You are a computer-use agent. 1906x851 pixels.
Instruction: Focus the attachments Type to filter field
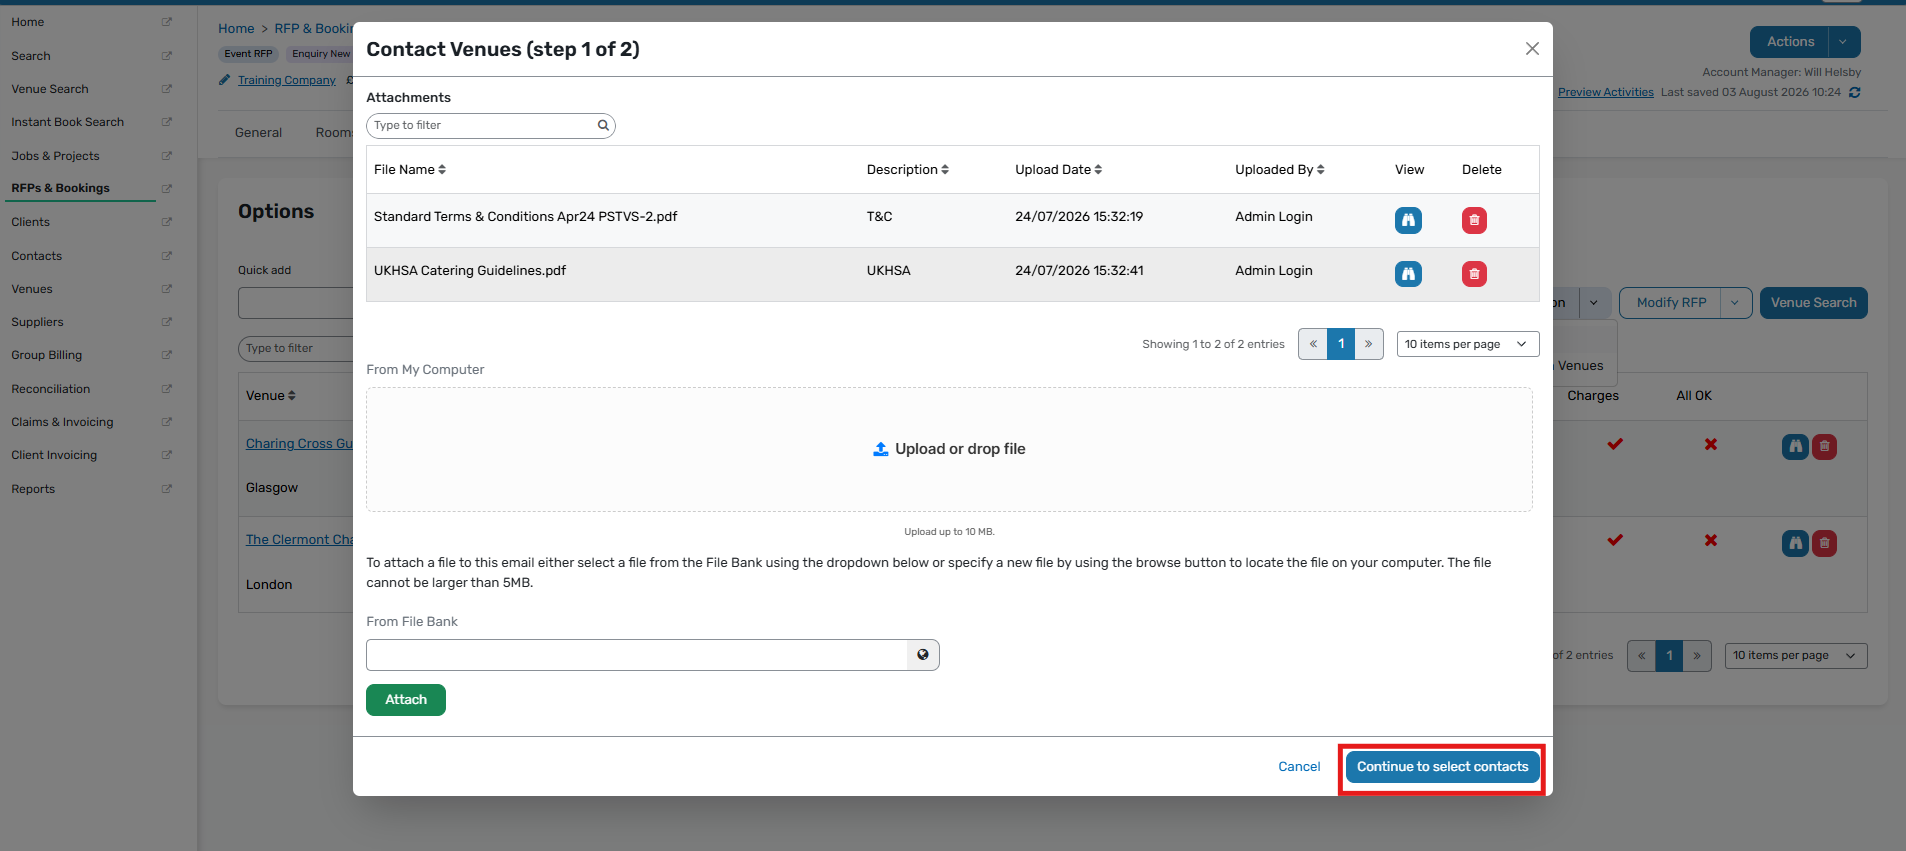(482, 126)
